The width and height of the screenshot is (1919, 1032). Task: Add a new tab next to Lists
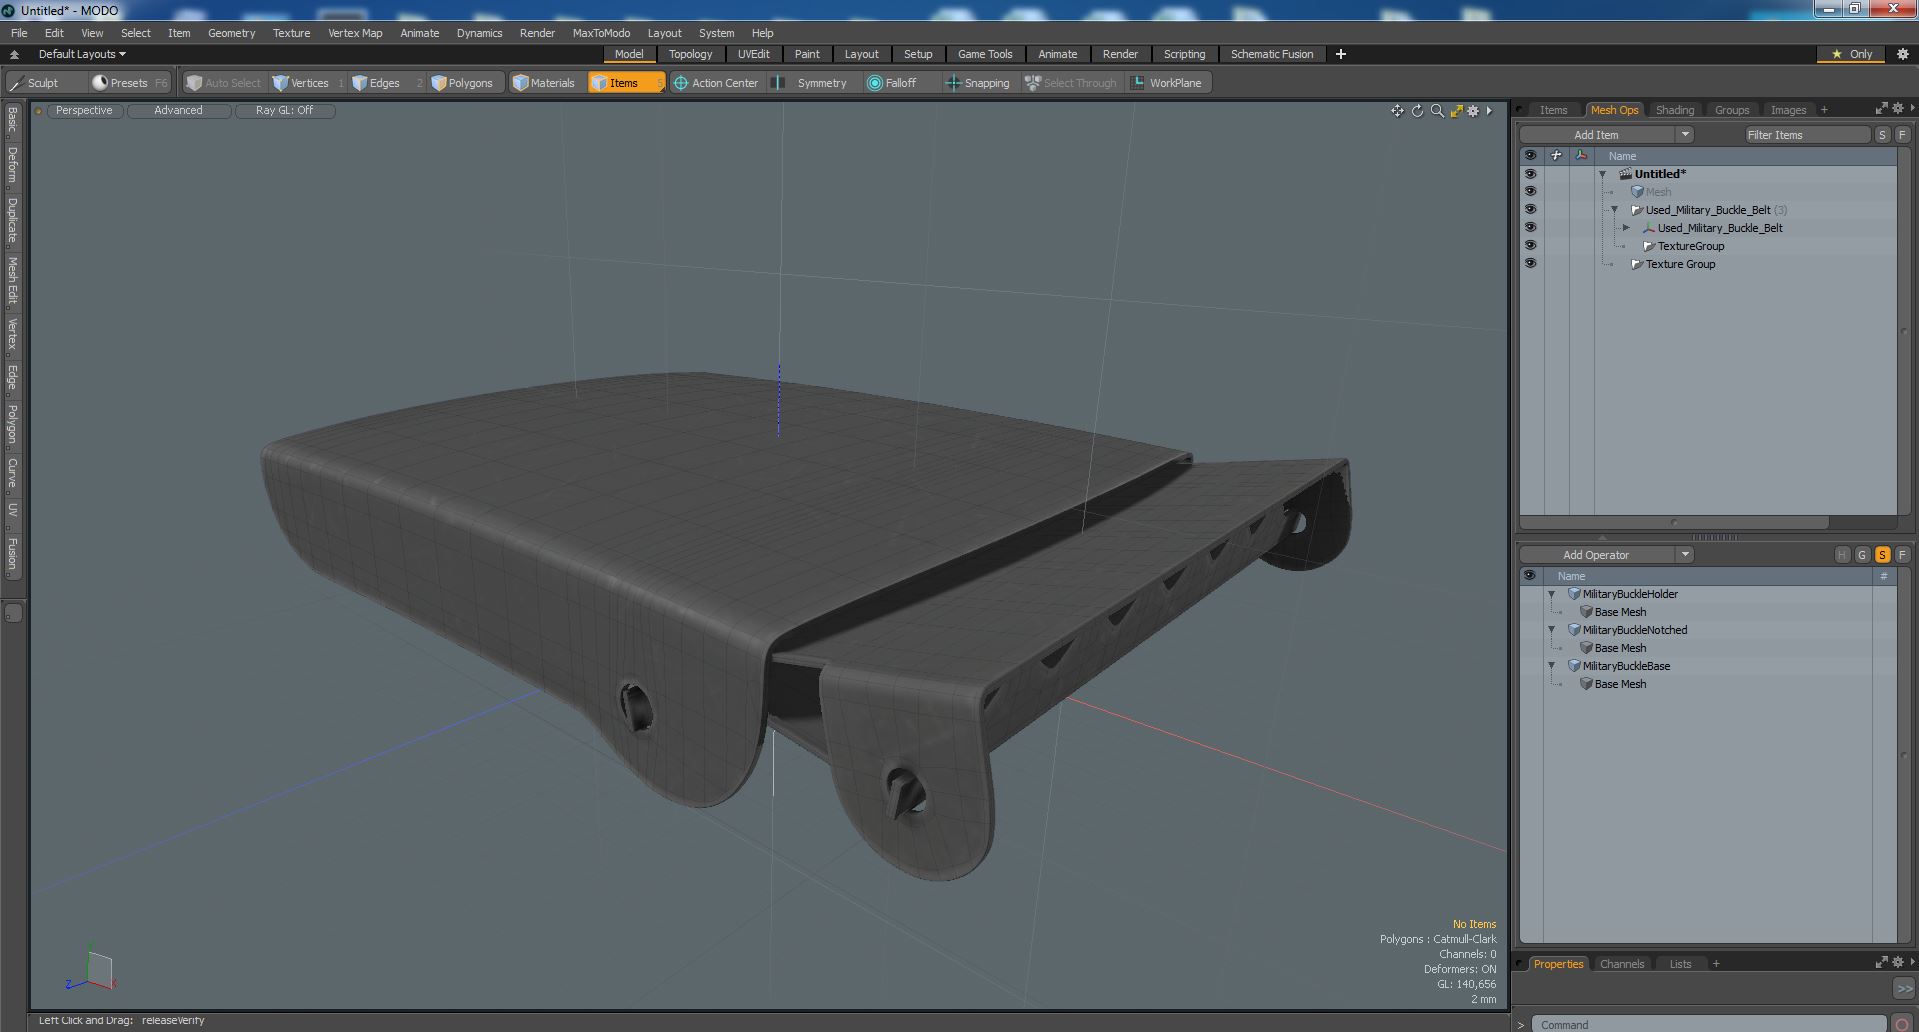coord(1716,964)
